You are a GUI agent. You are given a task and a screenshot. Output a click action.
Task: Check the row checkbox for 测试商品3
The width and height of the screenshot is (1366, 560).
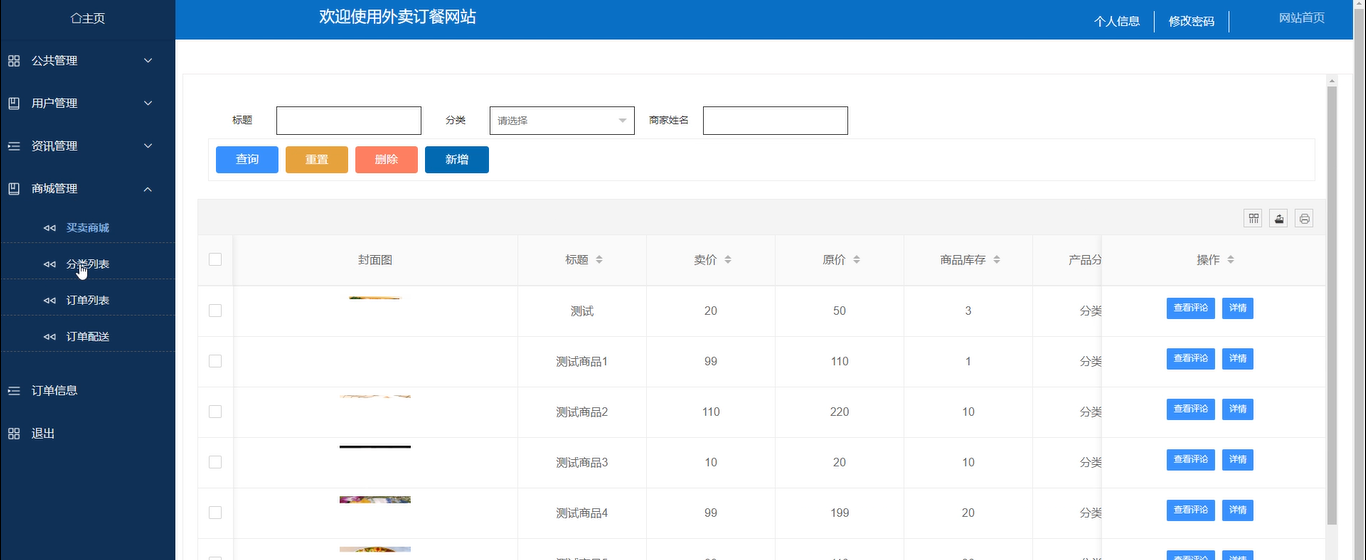click(x=215, y=462)
